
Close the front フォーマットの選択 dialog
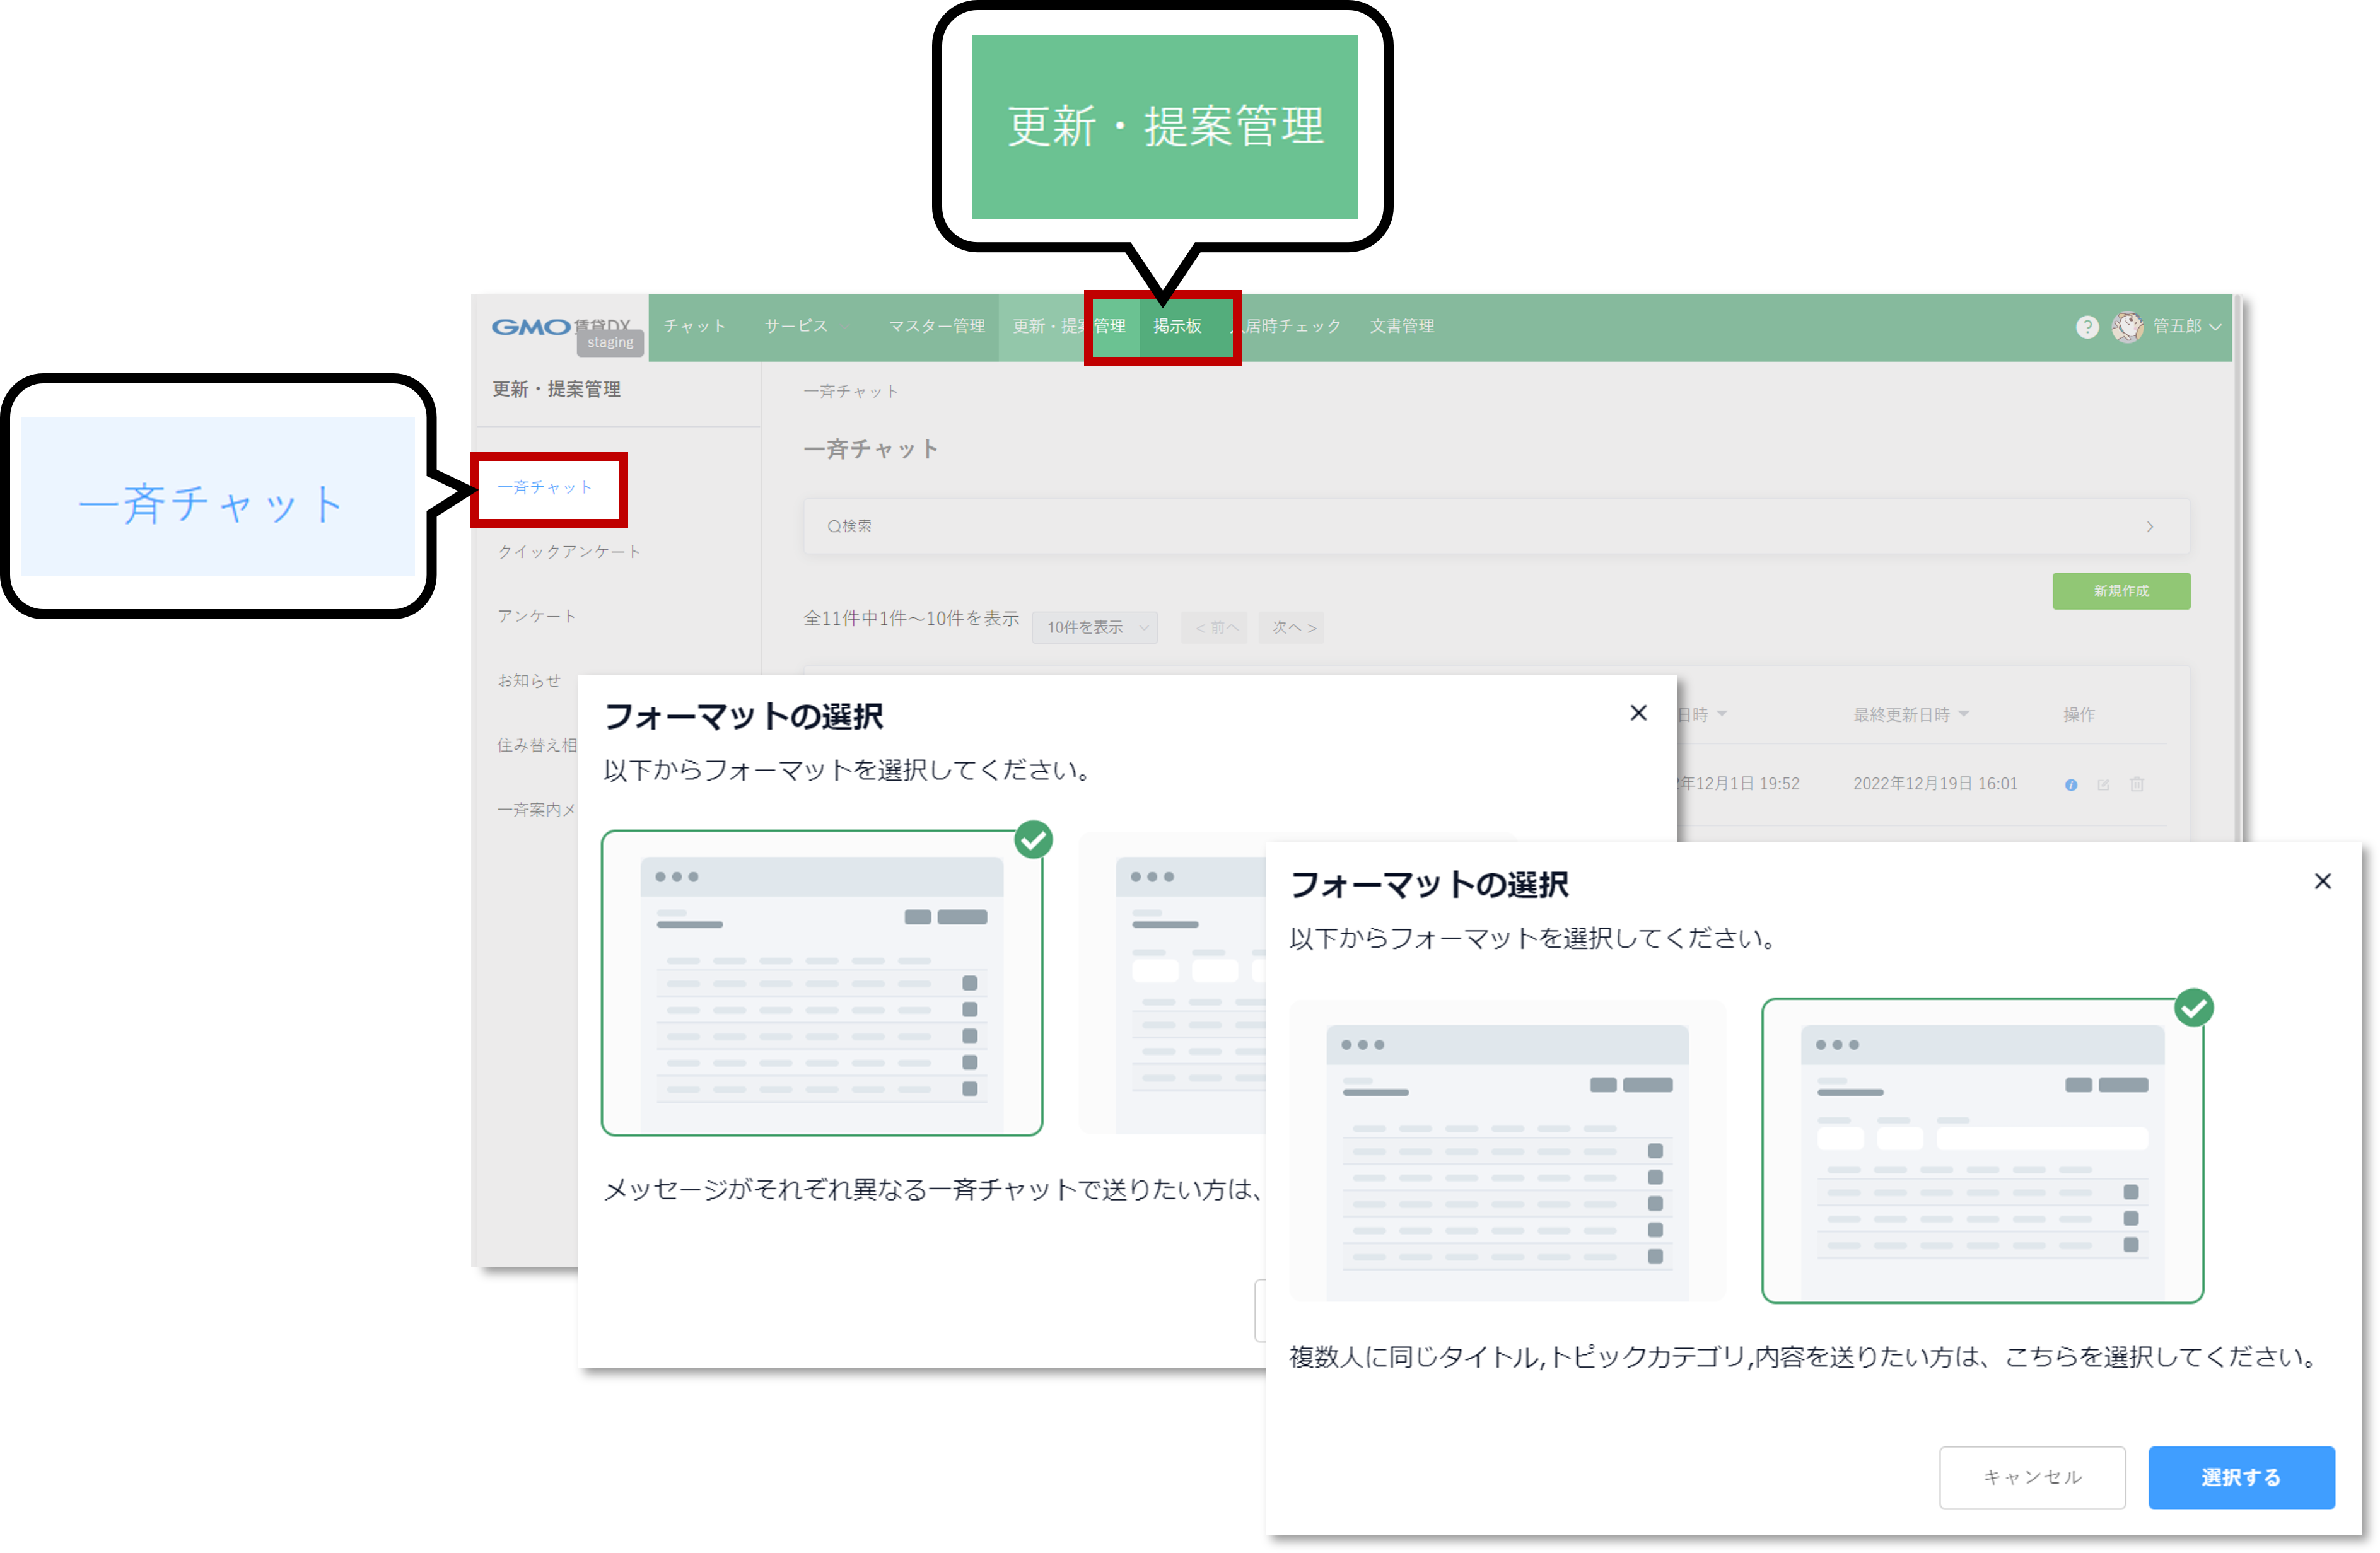[x=2322, y=881]
